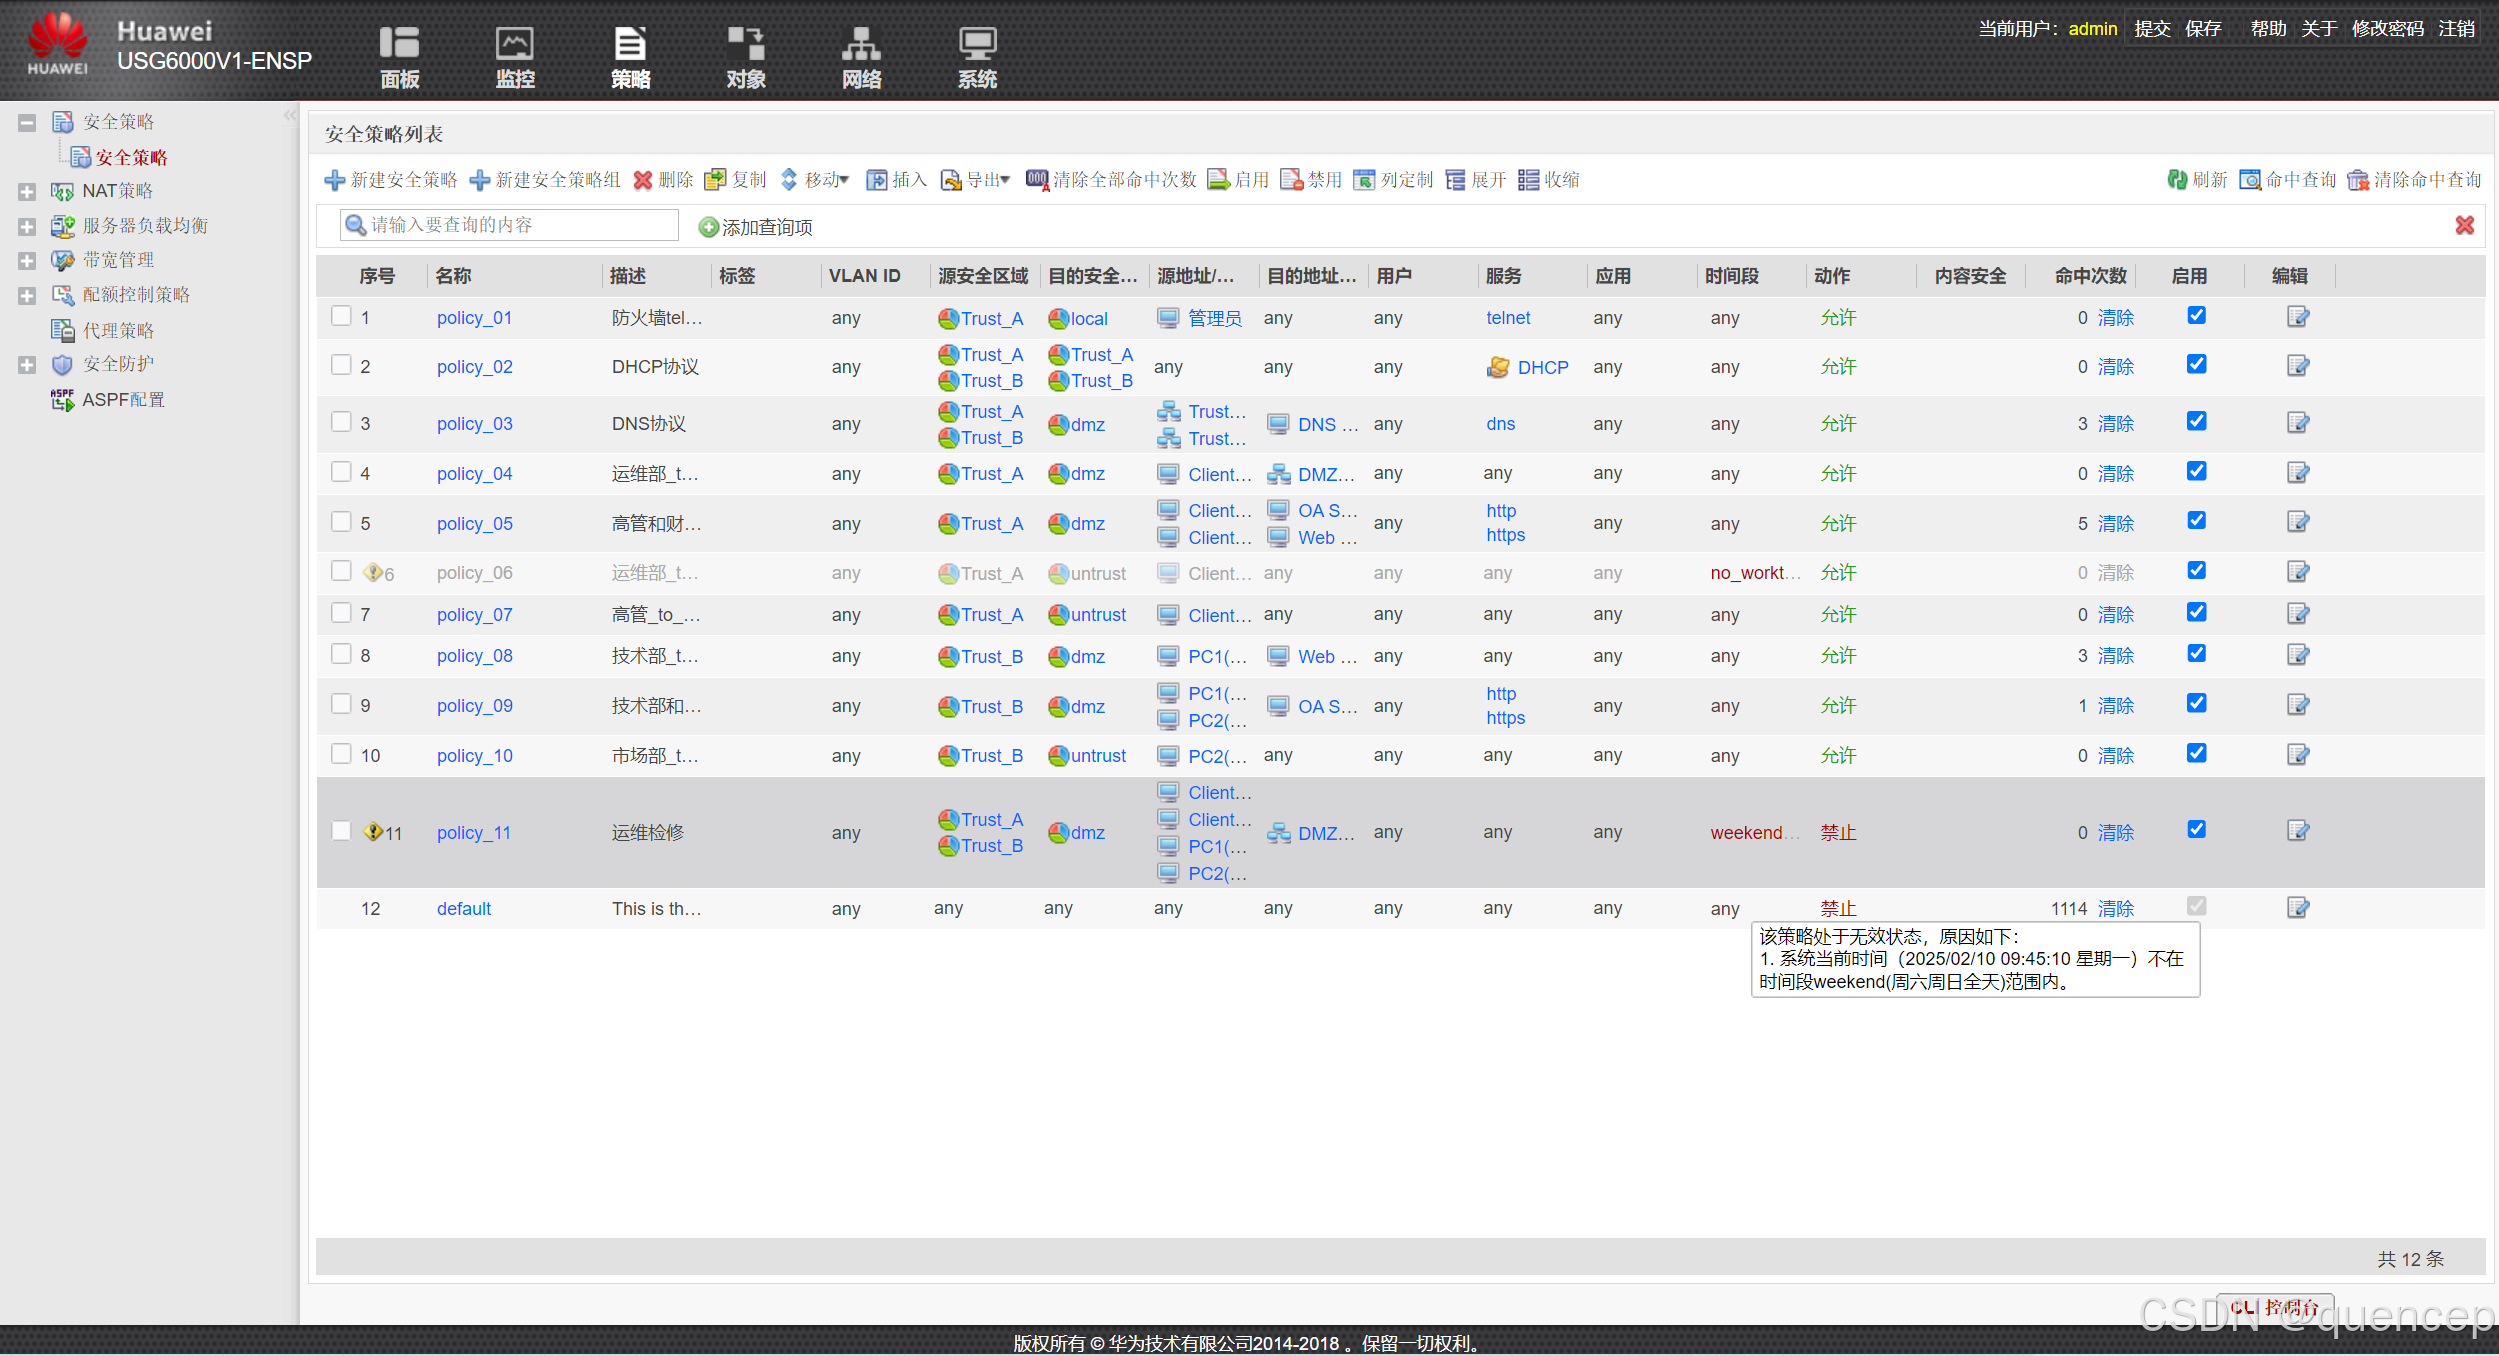2499x1356 pixels.
Task: Click the refresh (刷新) icon
Action: pyautogui.click(x=2177, y=180)
